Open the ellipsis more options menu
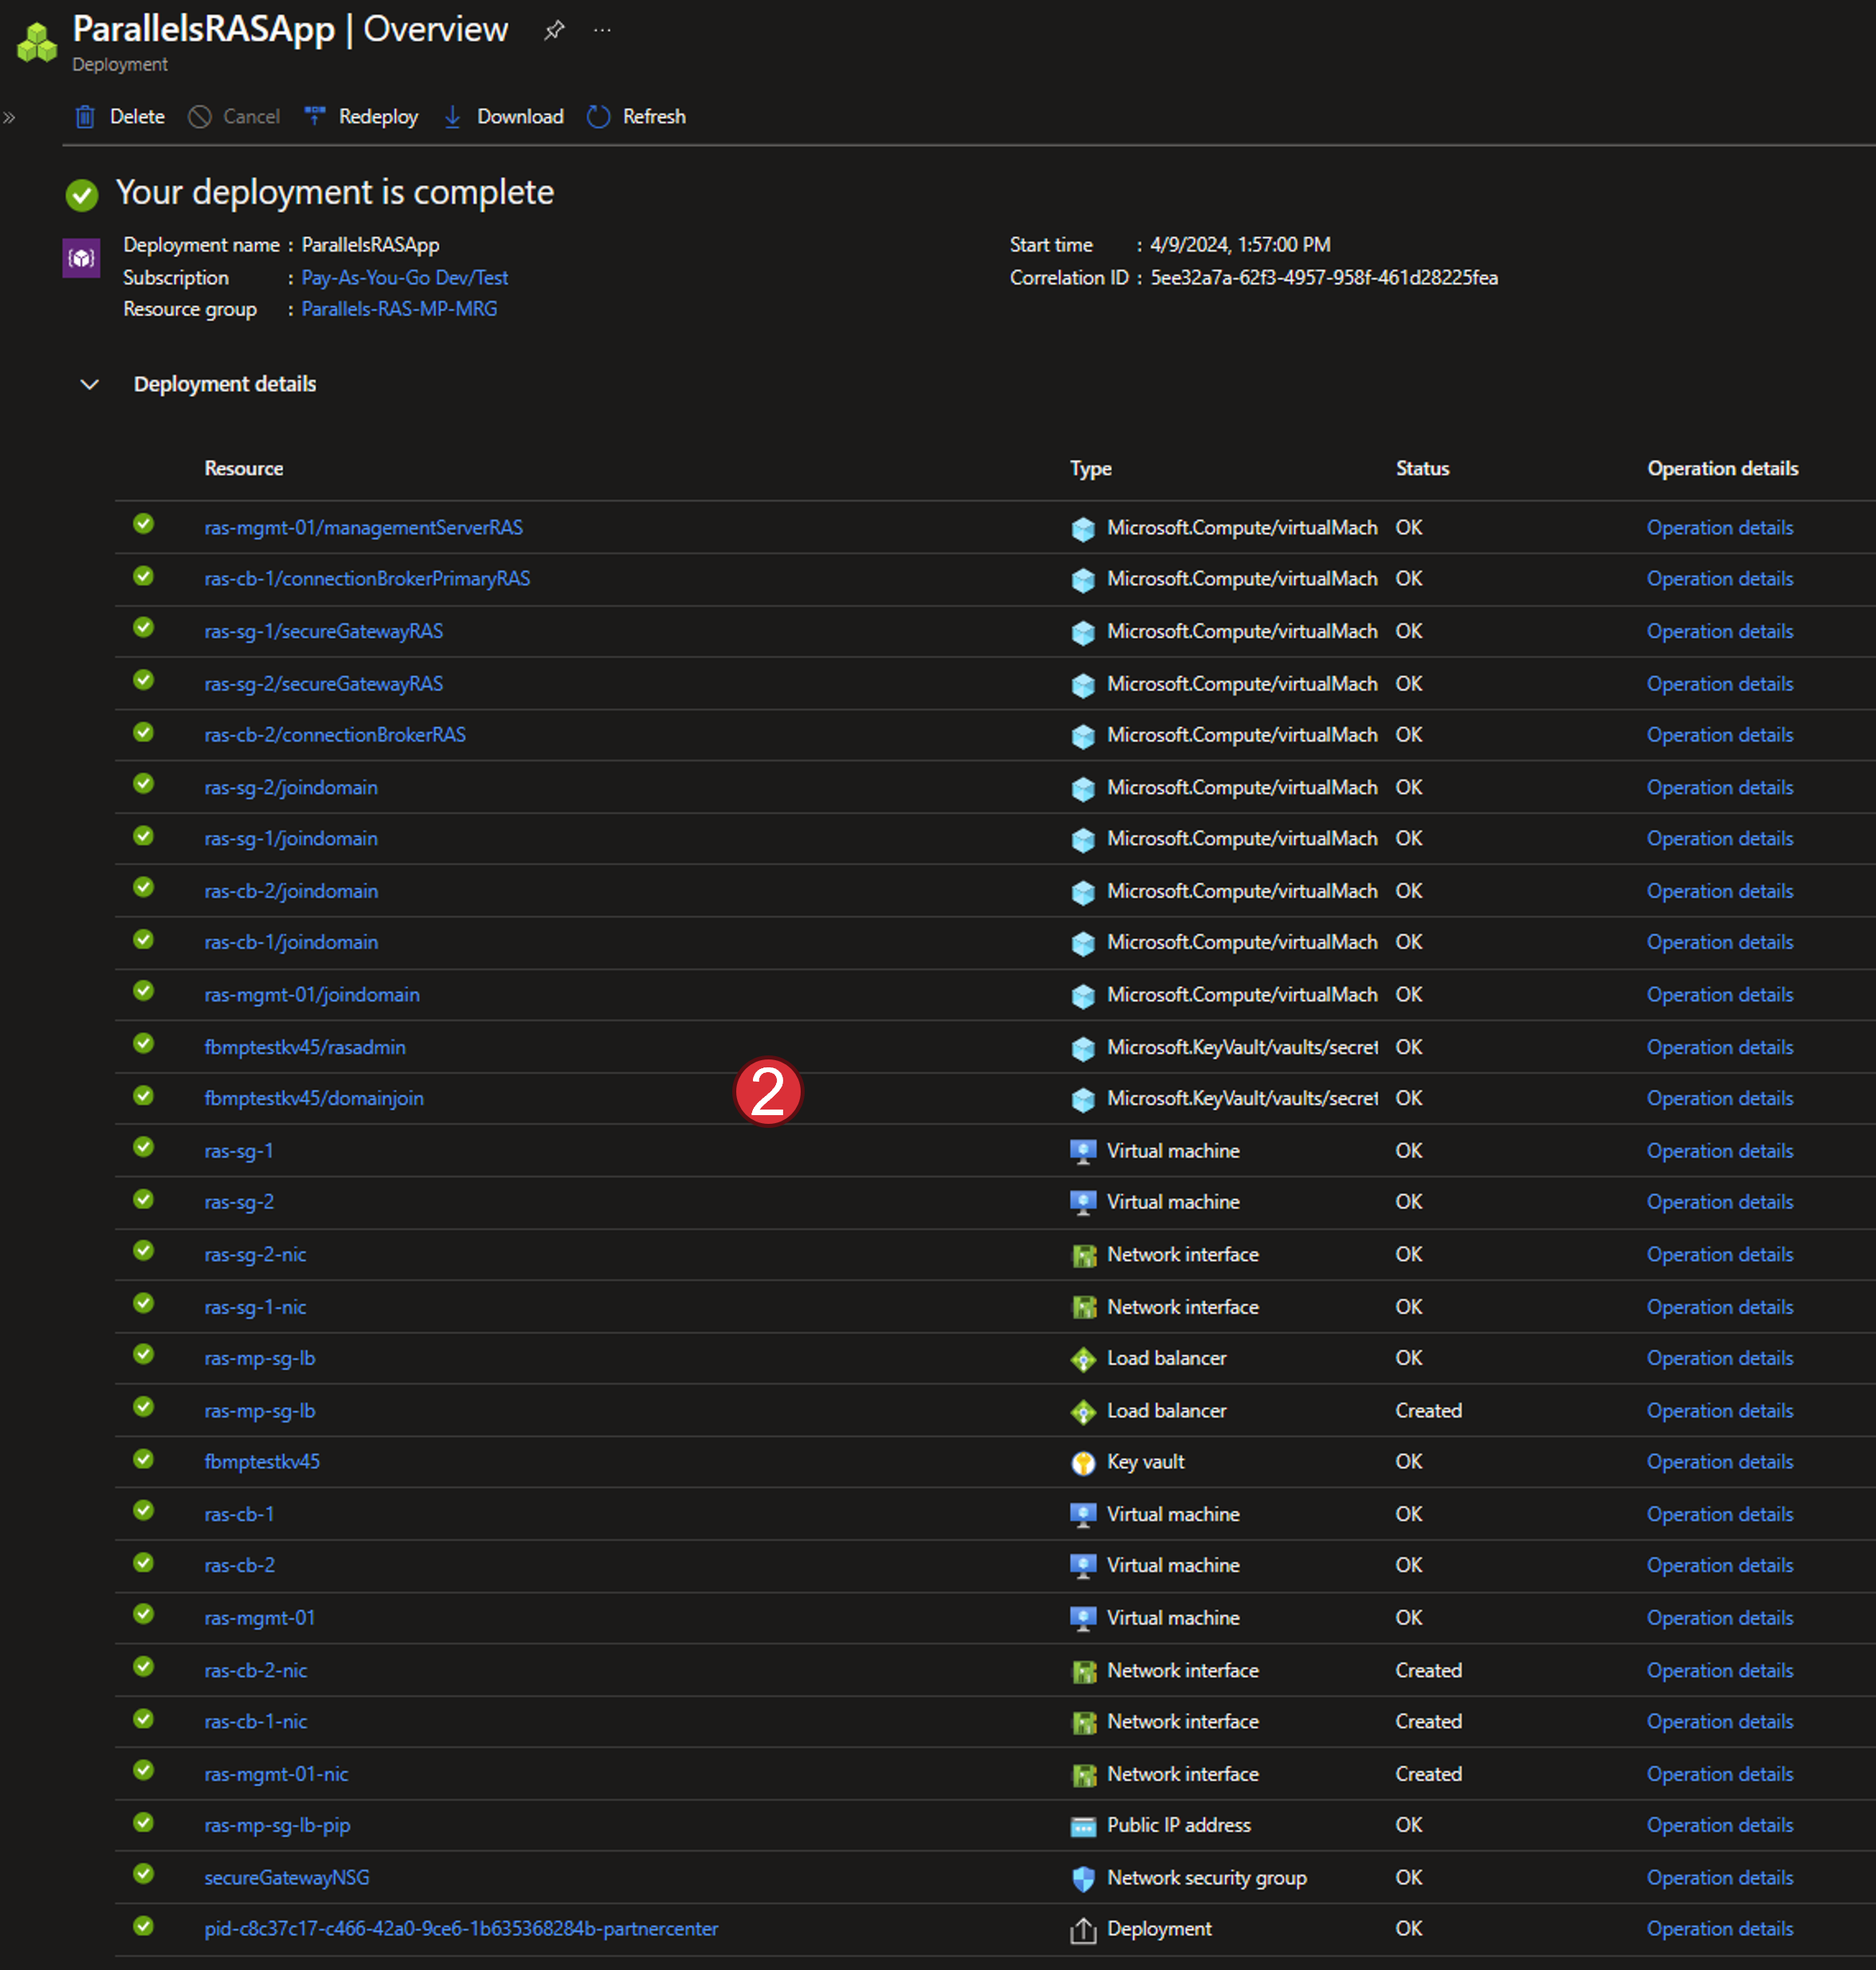Screen dimensions: 1876x1970 coord(602,31)
